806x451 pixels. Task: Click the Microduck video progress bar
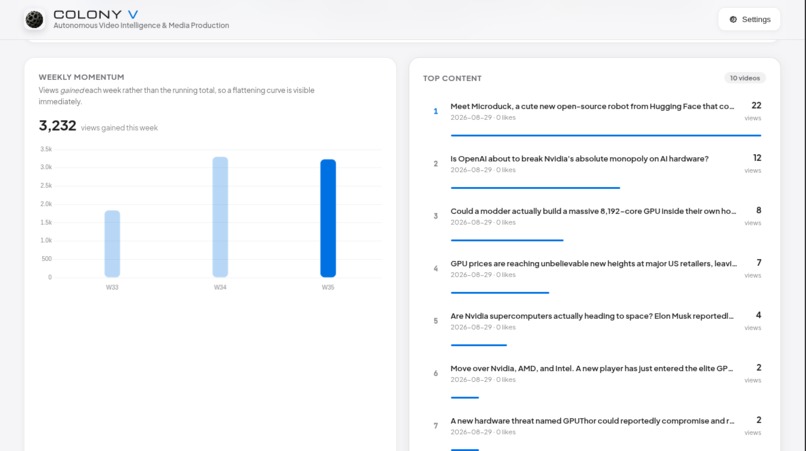pos(606,135)
